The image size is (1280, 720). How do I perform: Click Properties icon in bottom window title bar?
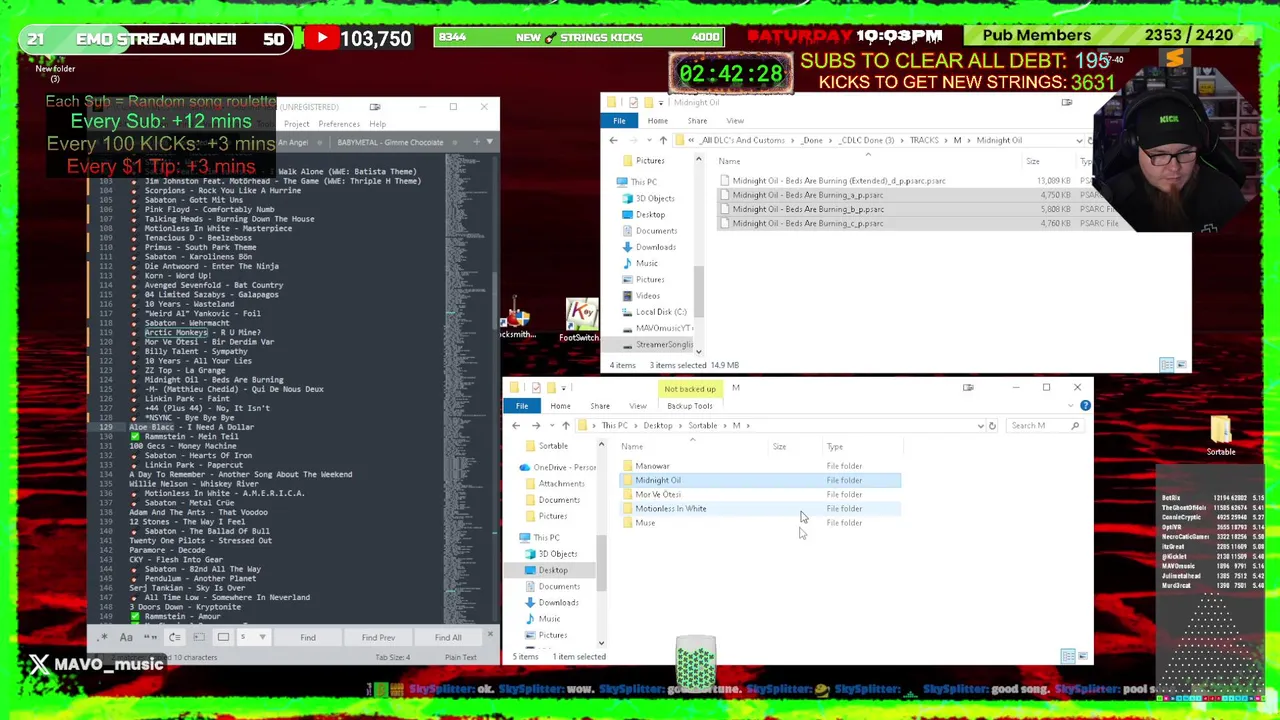(536, 388)
